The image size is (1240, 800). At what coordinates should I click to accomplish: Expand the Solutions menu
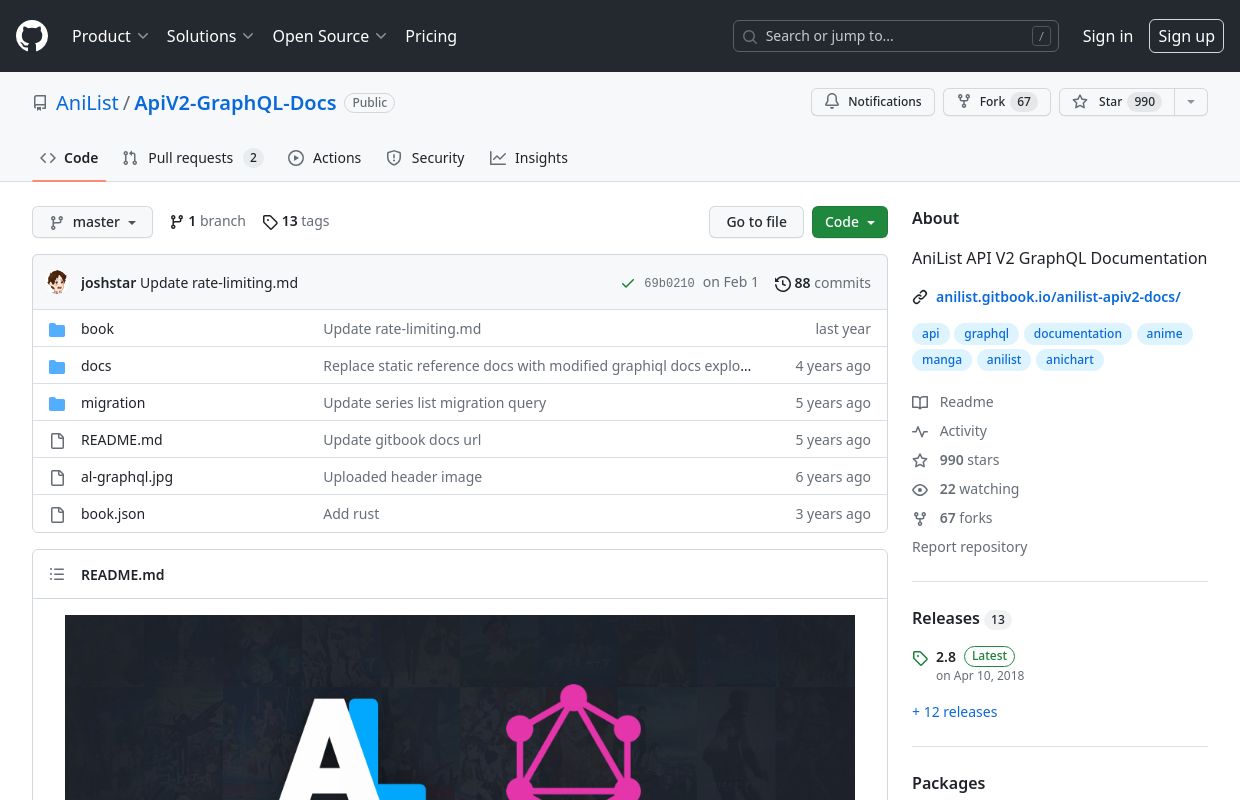(x=210, y=36)
